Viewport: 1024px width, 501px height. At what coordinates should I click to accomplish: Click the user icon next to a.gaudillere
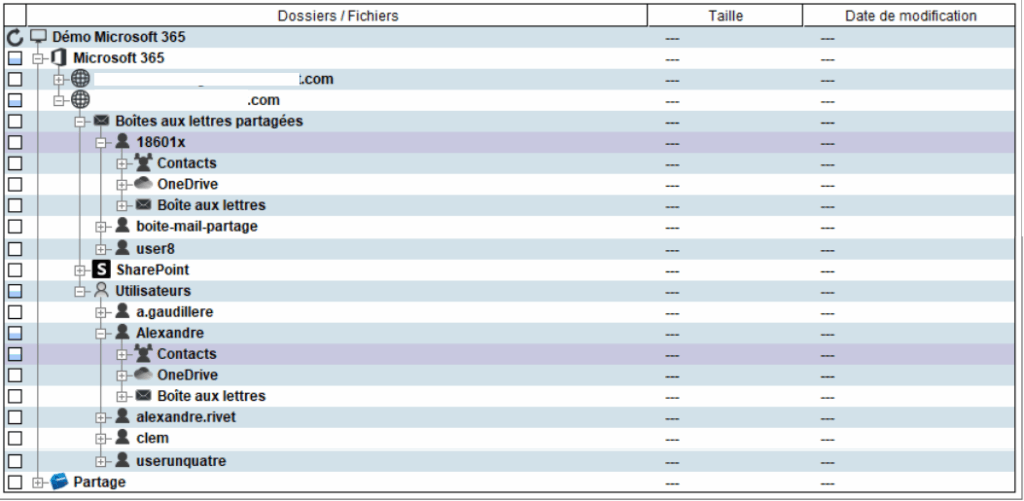click(x=122, y=311)
